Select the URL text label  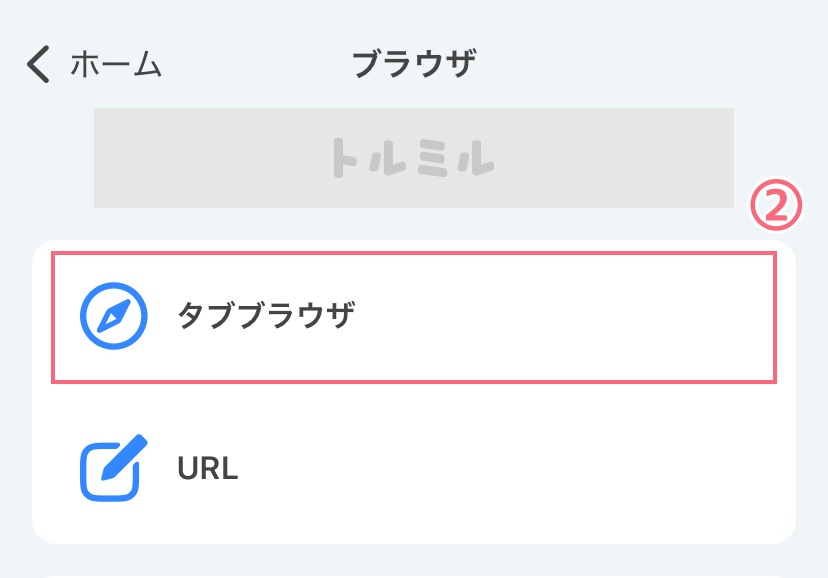[x=207, y=468]
